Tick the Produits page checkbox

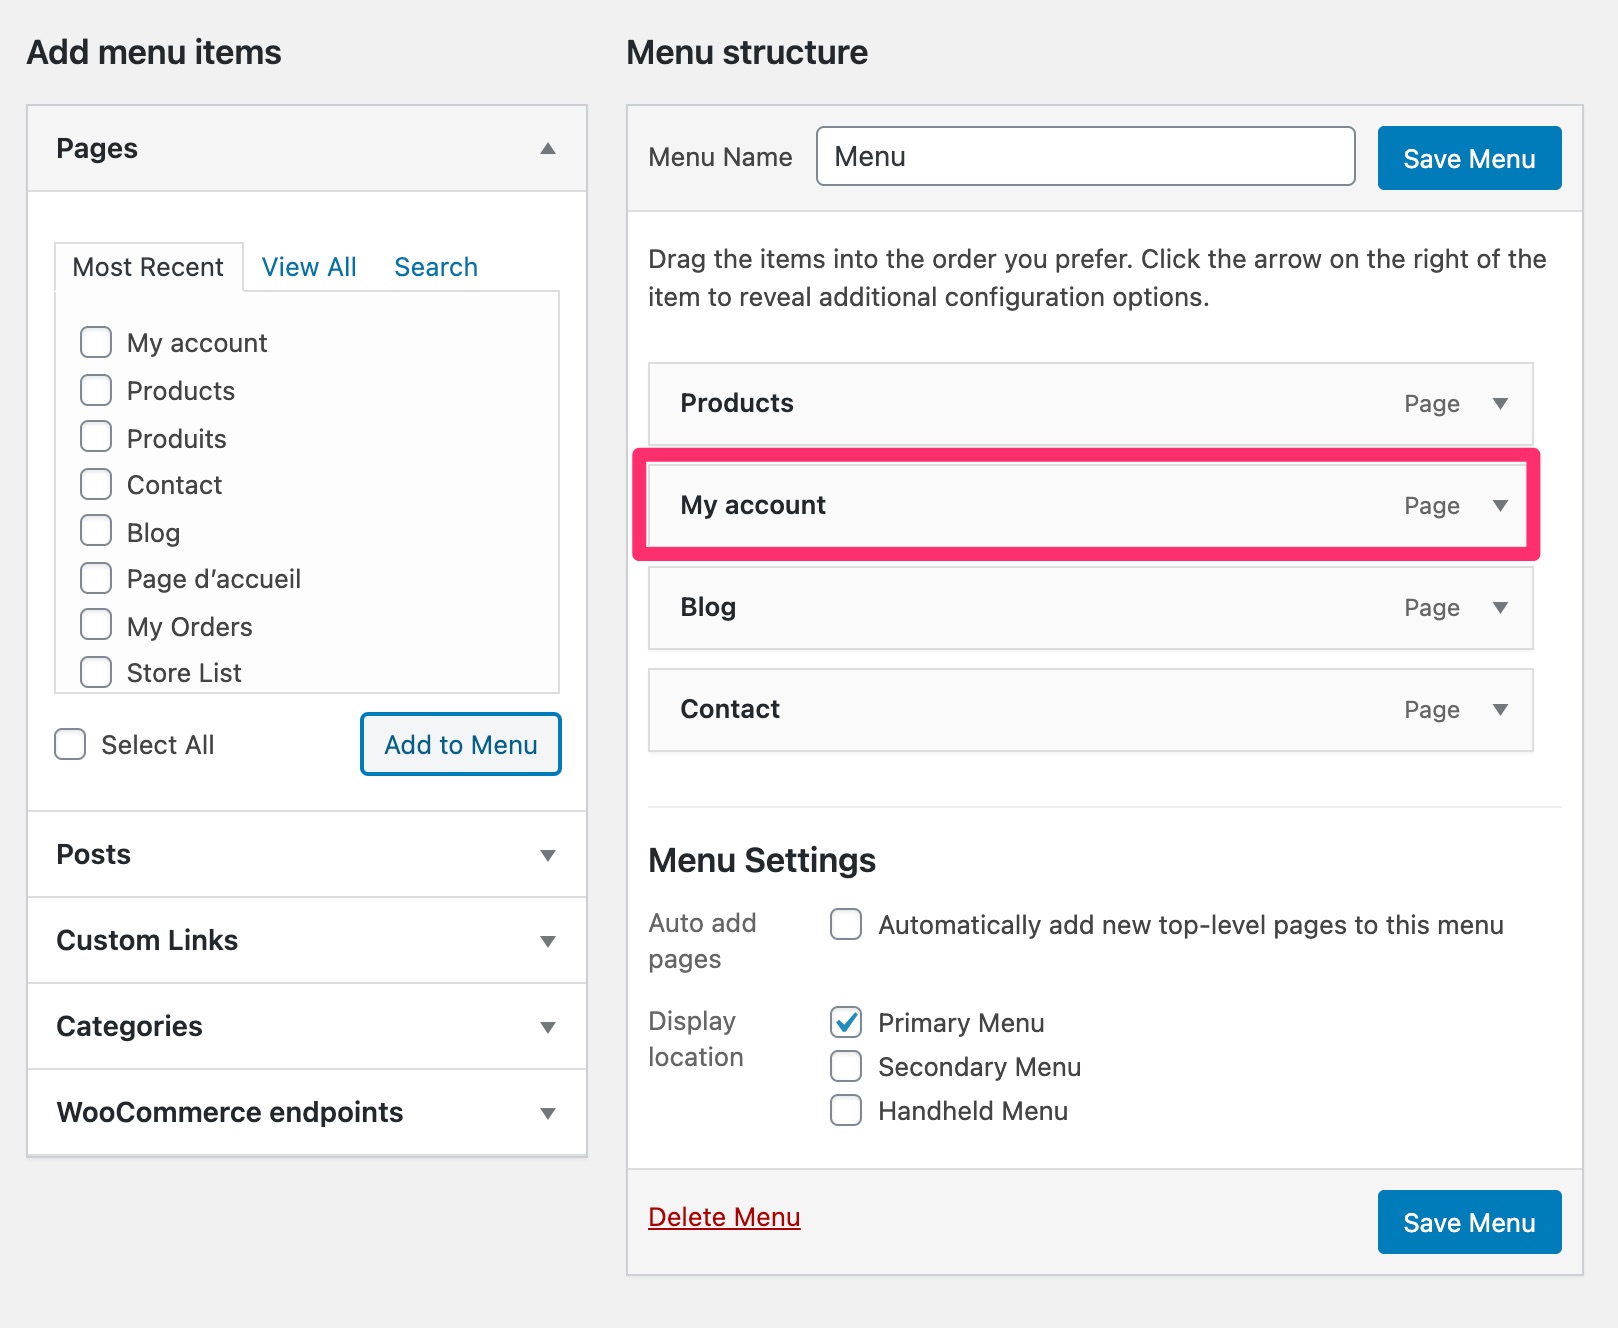click(96, 437)
